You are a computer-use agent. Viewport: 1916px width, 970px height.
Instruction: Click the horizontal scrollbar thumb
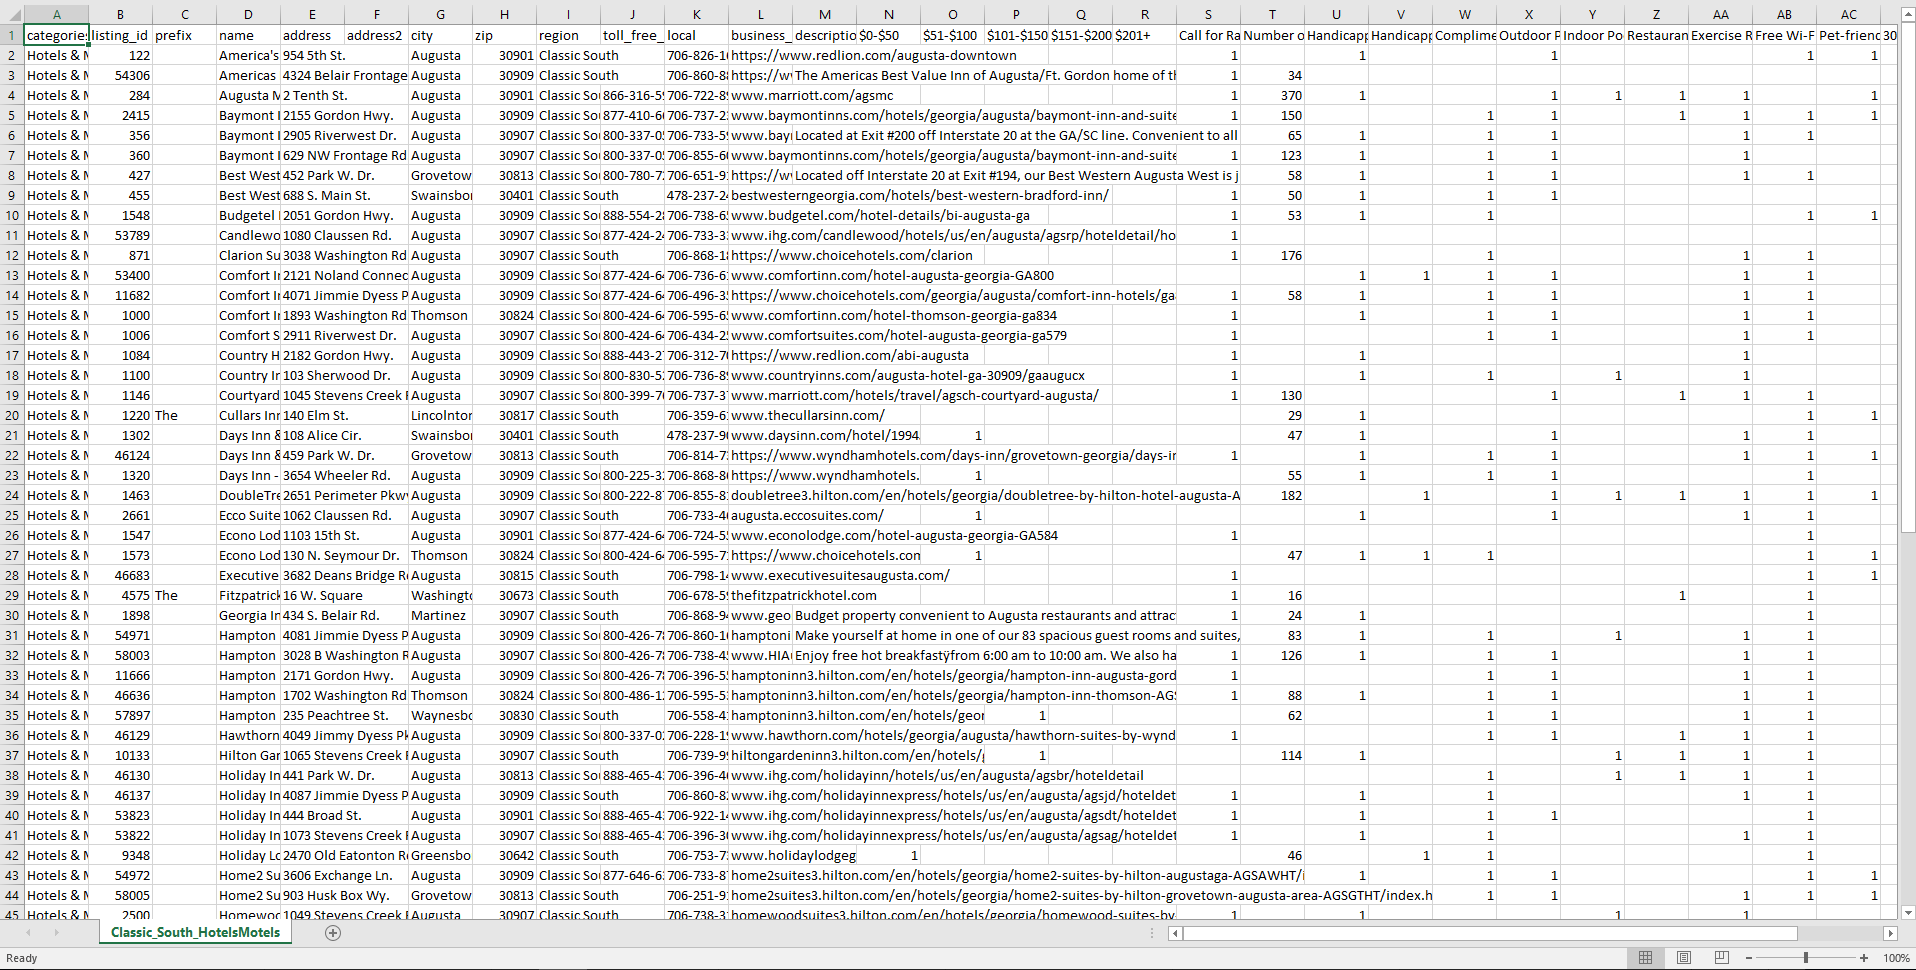[x=1490, y=933]
